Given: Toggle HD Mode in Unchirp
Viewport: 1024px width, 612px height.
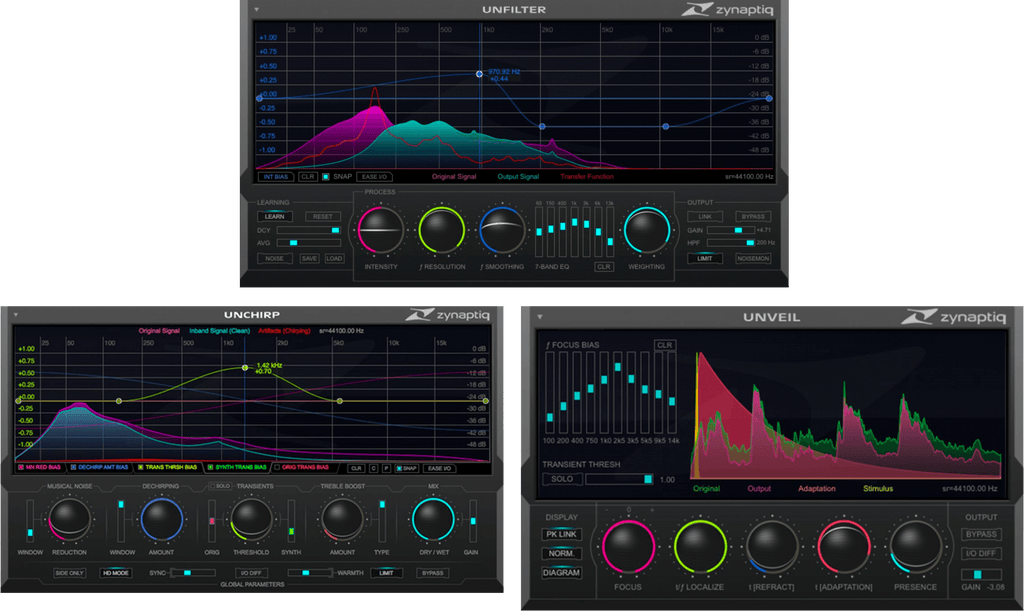Looking at the screenshot, I should [x=115, y=573].
